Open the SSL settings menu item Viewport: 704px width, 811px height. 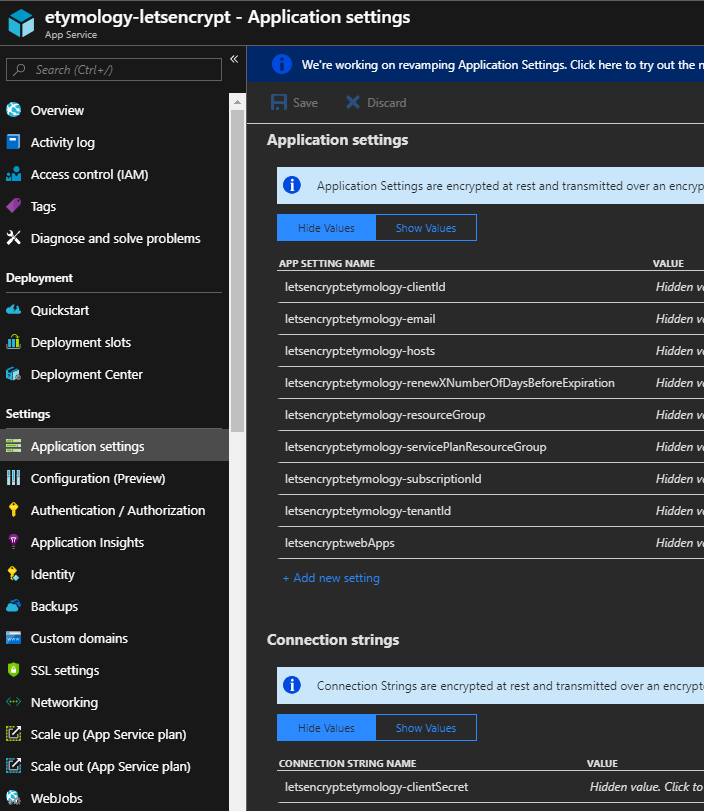click(x=114, y=670)
